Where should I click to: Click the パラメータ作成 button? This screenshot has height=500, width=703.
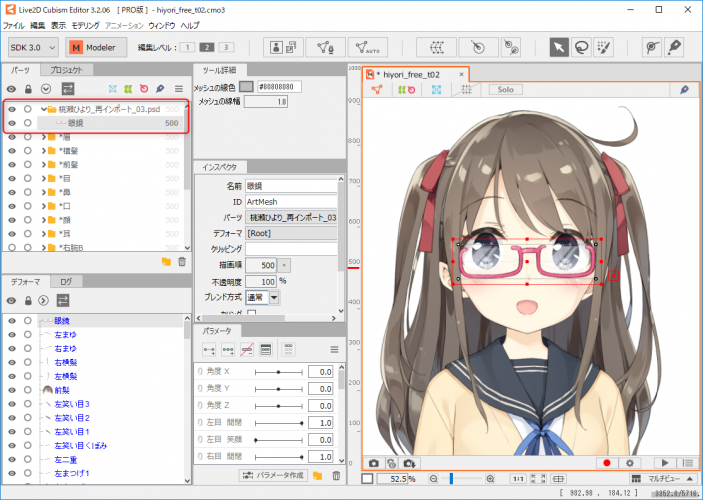click(276, 475)
